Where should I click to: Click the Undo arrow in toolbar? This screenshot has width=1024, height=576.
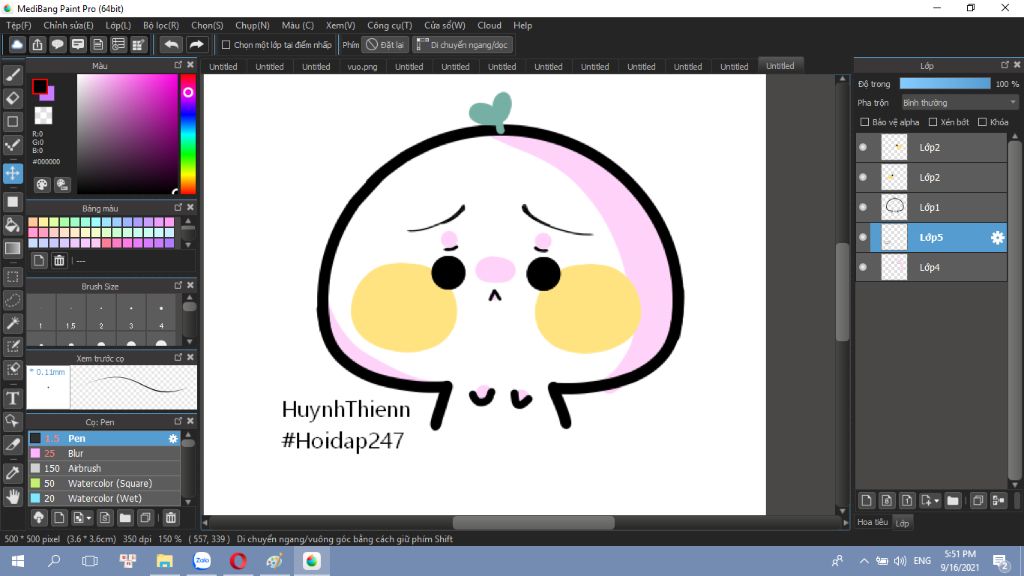click(171, 44)
